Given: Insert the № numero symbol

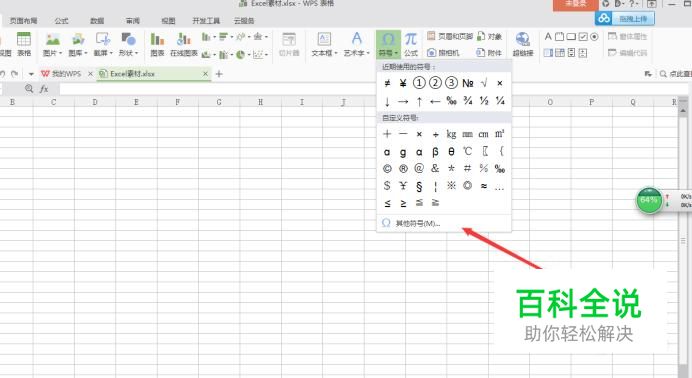Looking at the screenshot, I should tap(467, 83).
